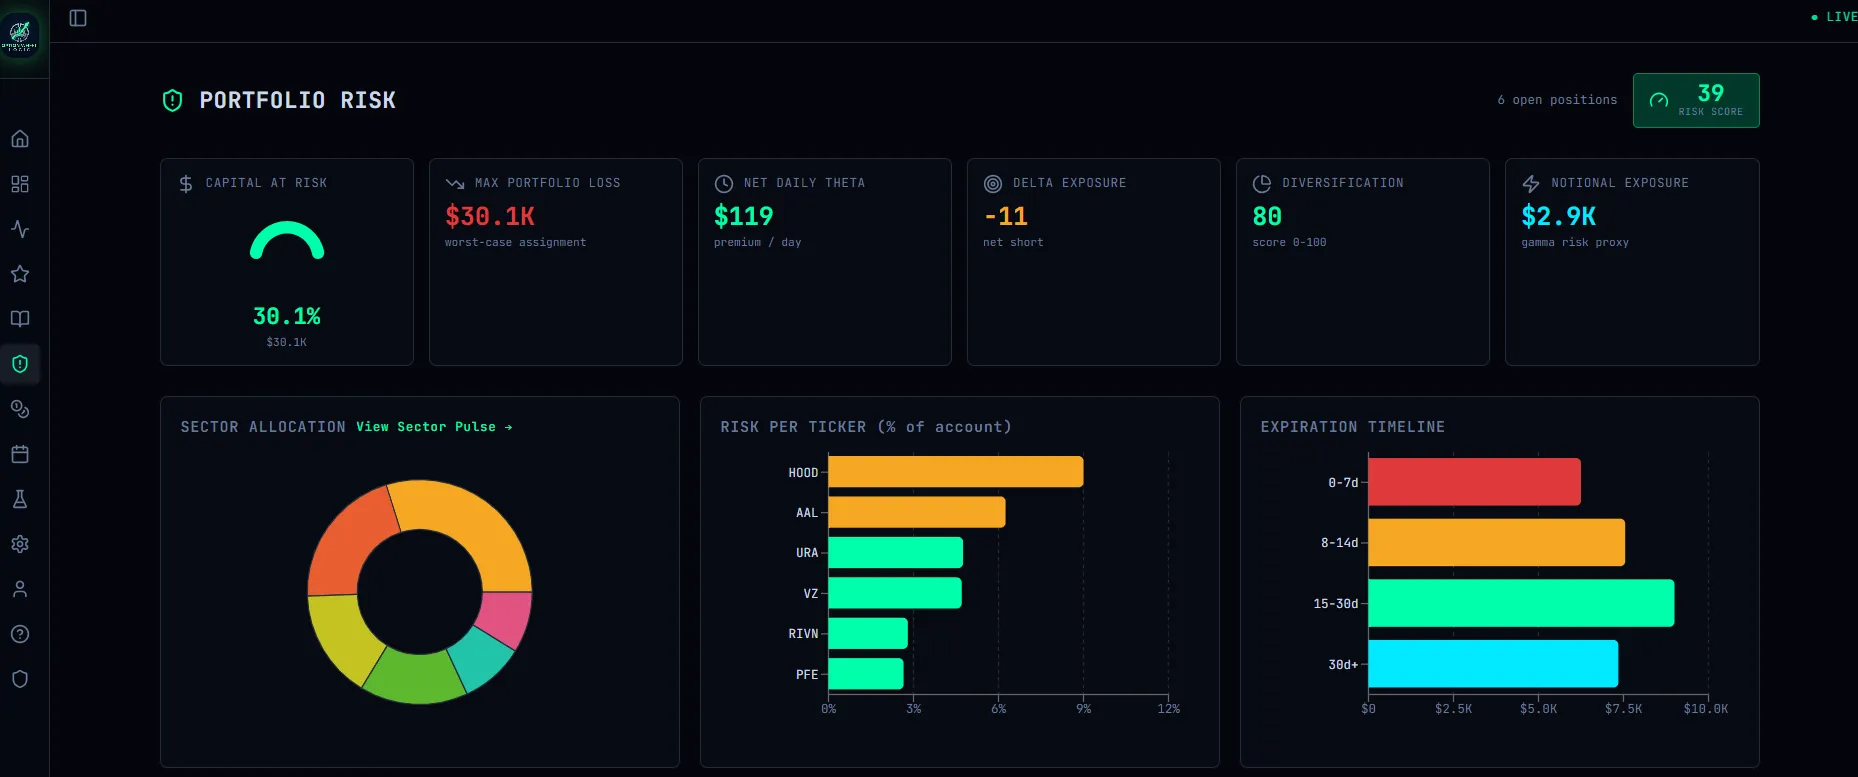This screenshot has width=1858, height=777.
Task: Click the "net short" caption
Action: pos(1013,243)
